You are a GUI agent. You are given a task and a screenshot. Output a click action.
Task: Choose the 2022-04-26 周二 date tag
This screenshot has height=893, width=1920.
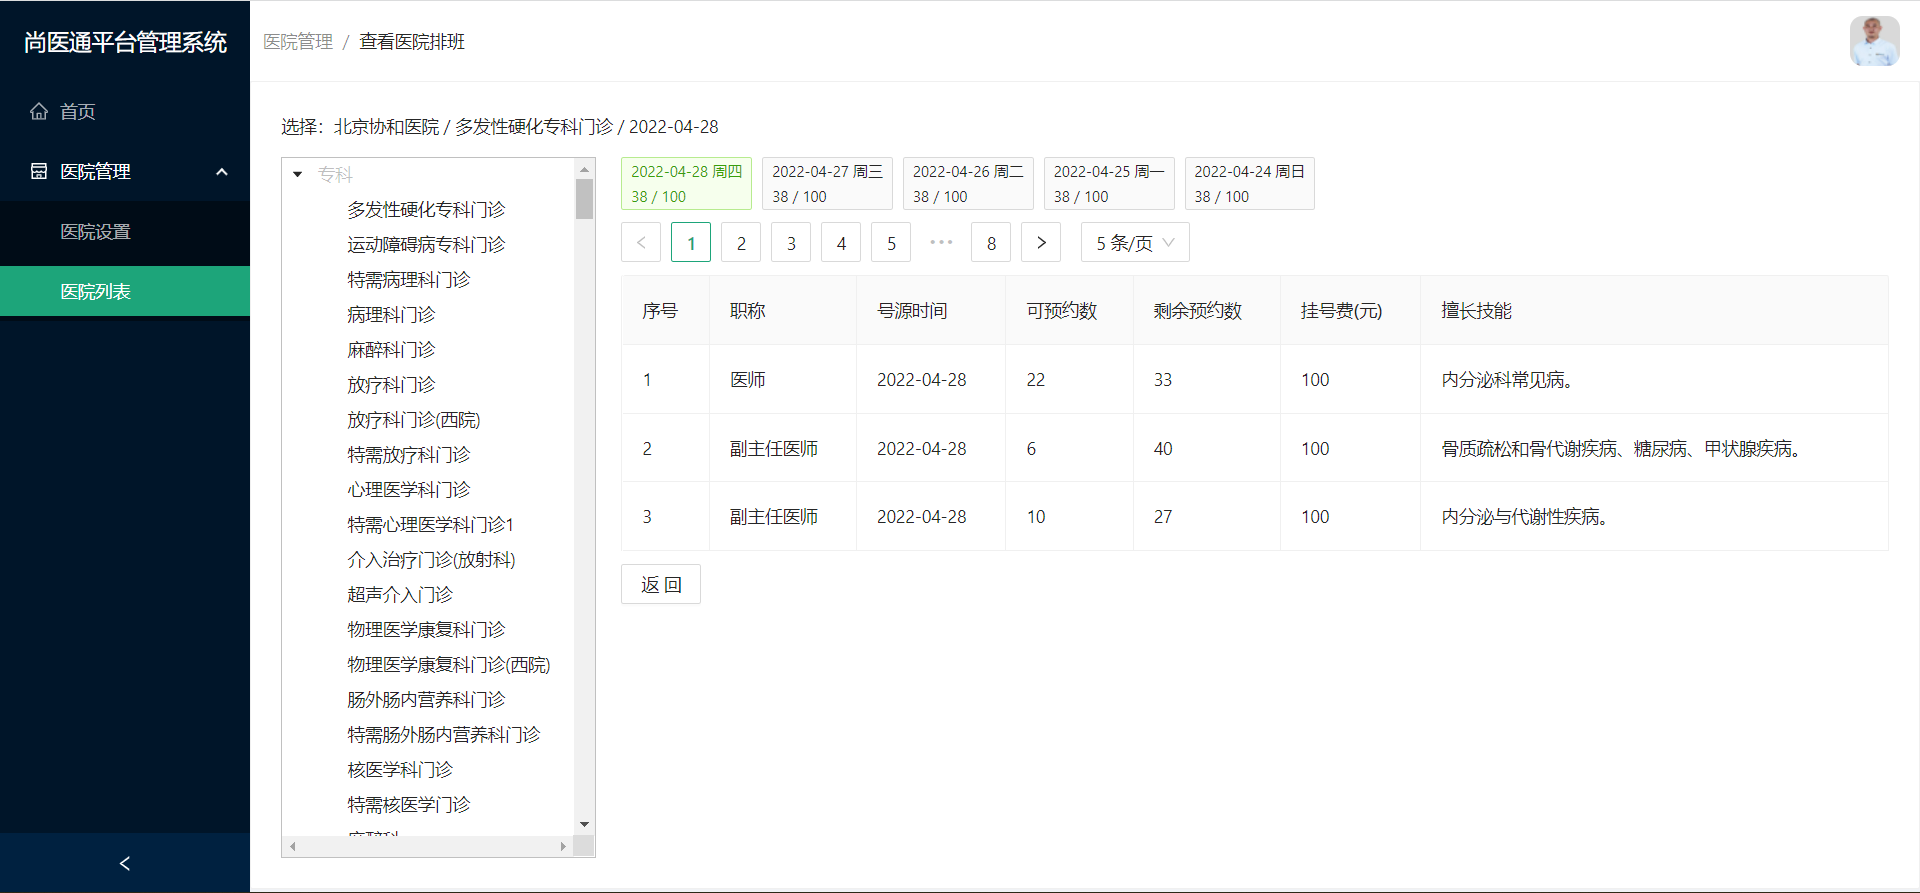pos(968,183)
